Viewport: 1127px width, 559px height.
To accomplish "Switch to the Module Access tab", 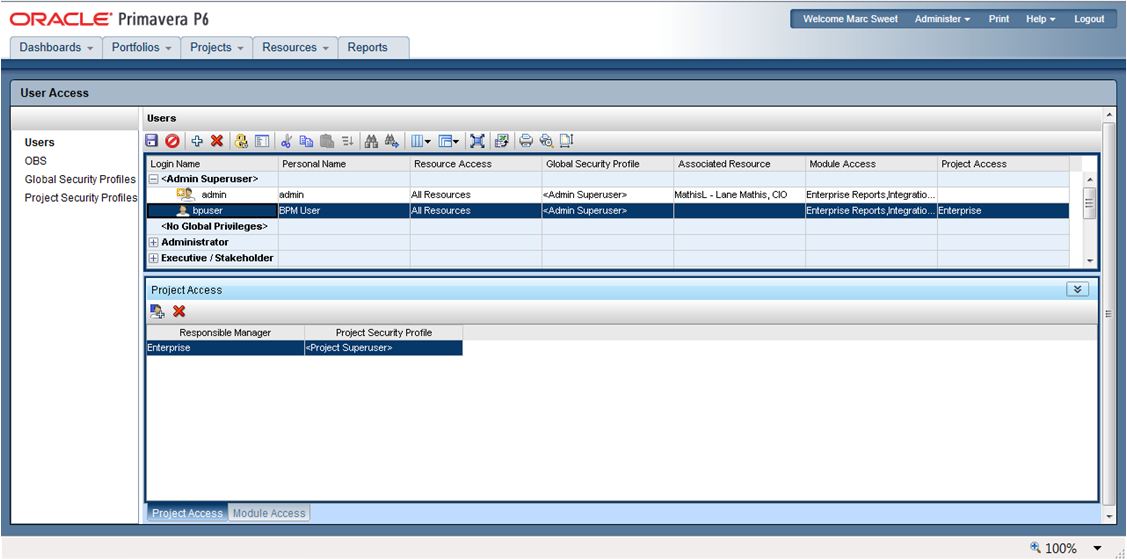I will coord(269,513).
